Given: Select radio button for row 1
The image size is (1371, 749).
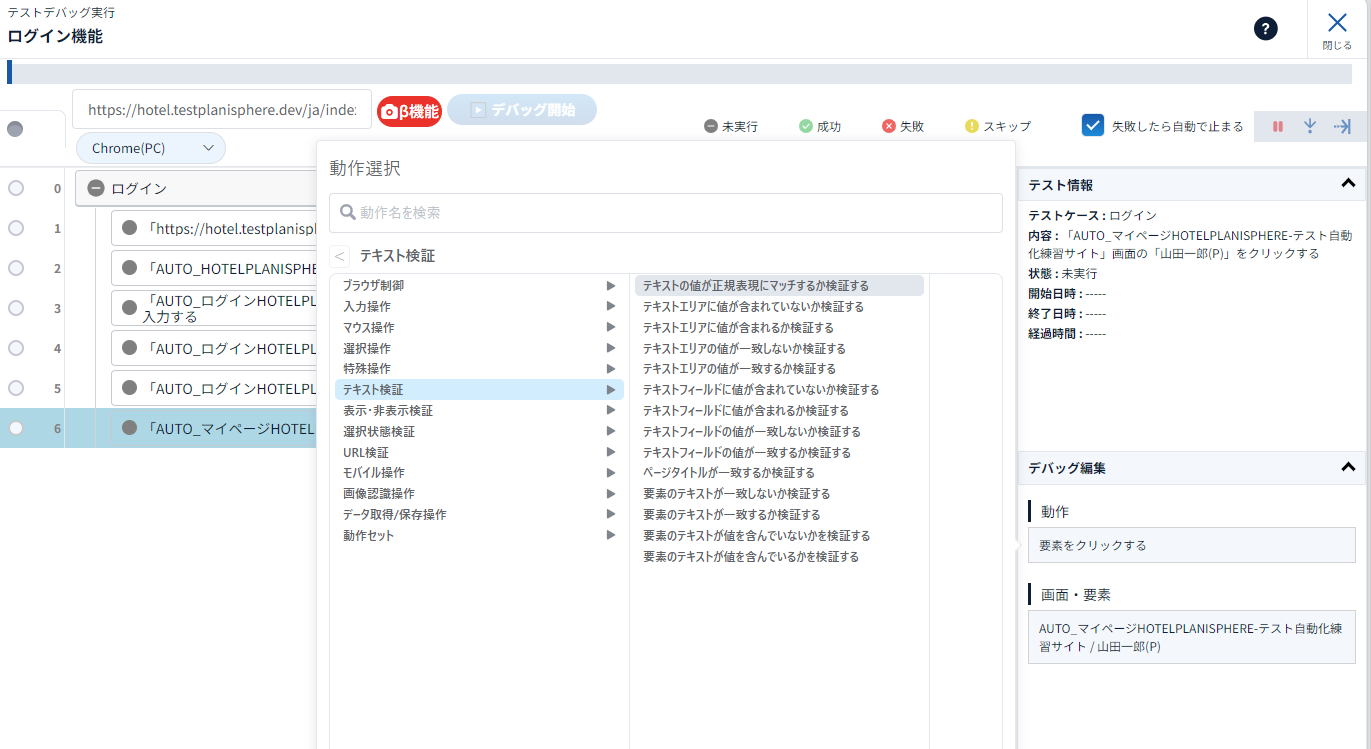Looking at the screenshot, I should [x=16, y=228].
